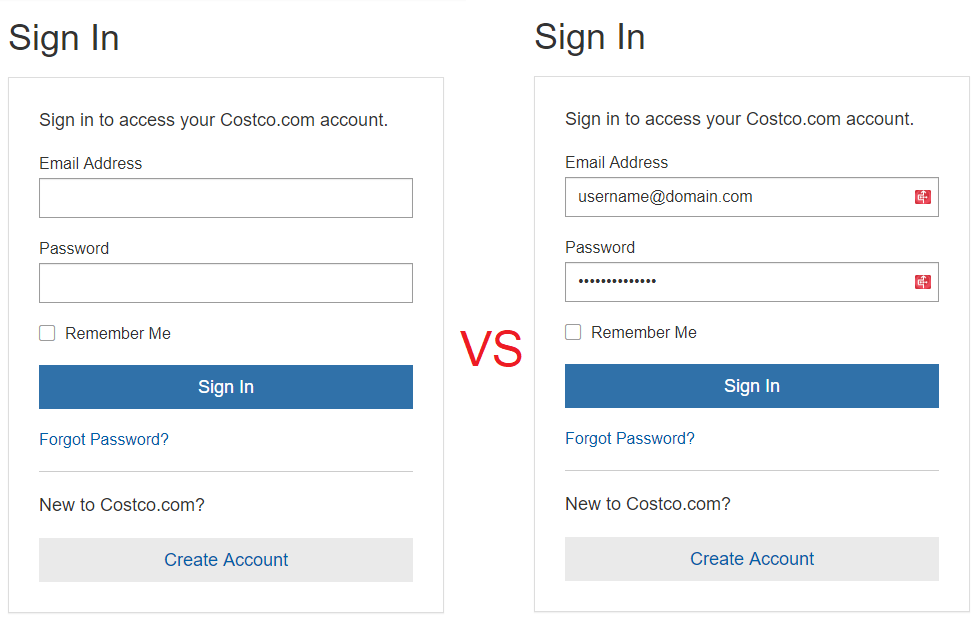Click Password label above the masked dots
The width and height of the screenshot is (976, 617).
[600, 247]
